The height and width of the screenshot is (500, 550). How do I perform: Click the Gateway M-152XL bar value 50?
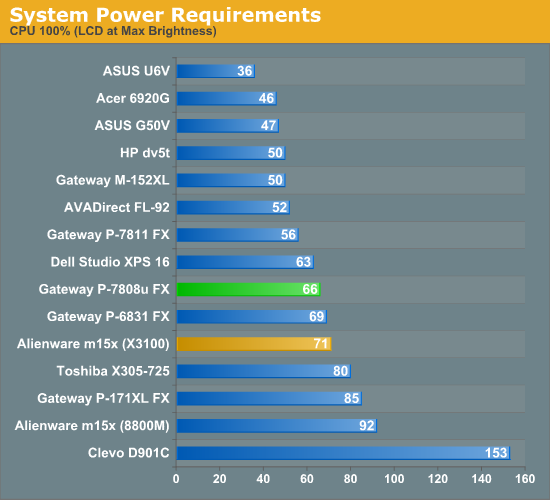275,180
